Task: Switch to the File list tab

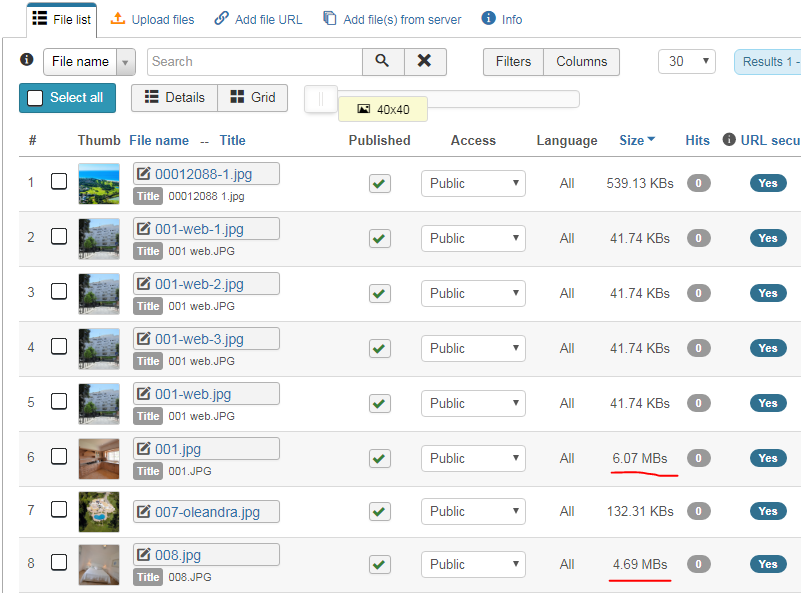Action: point(62,19)
